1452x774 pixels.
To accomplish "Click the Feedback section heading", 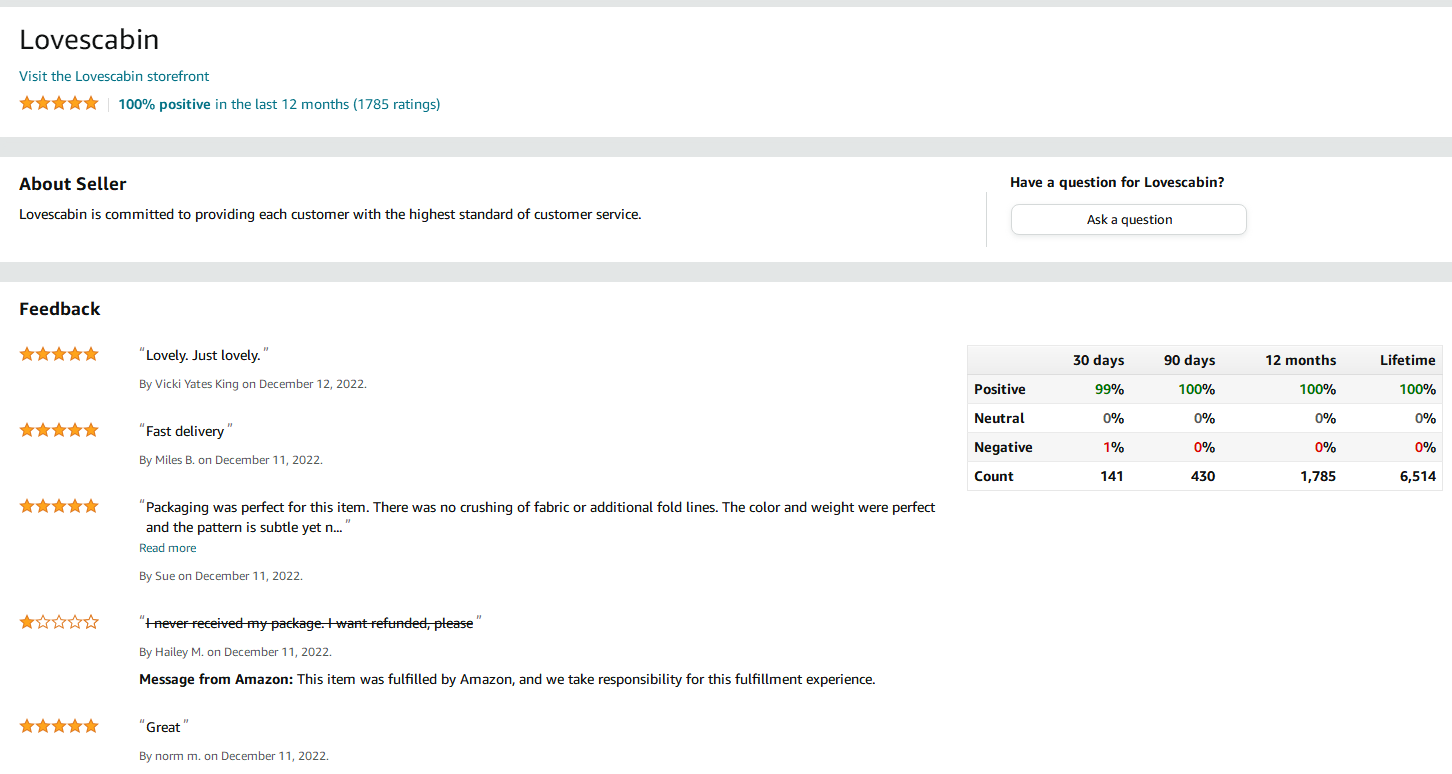I will pyautogui.click(x=60, y=309).
